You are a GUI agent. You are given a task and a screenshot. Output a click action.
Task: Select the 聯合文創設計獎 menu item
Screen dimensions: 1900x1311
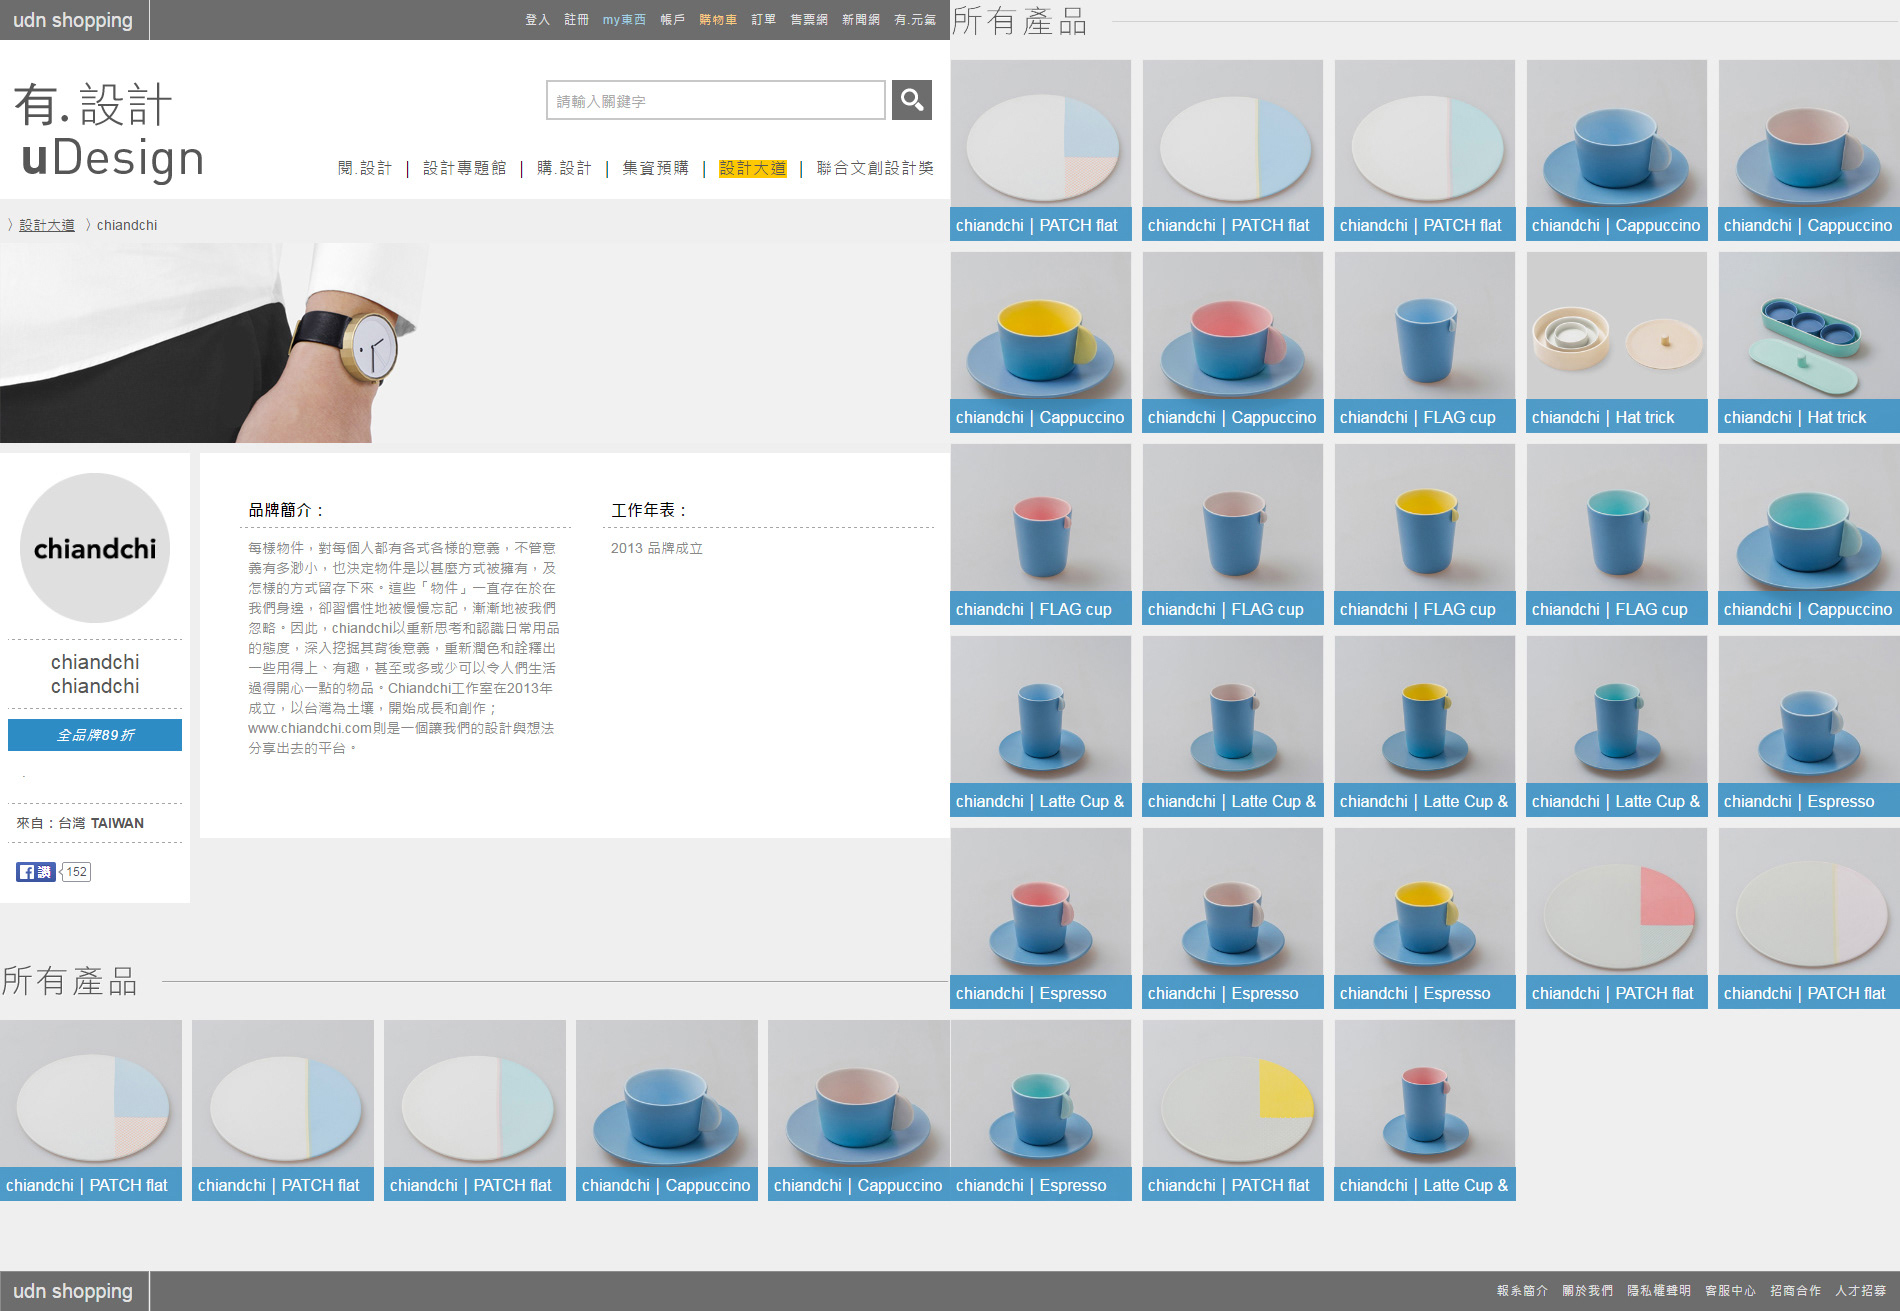875,168
